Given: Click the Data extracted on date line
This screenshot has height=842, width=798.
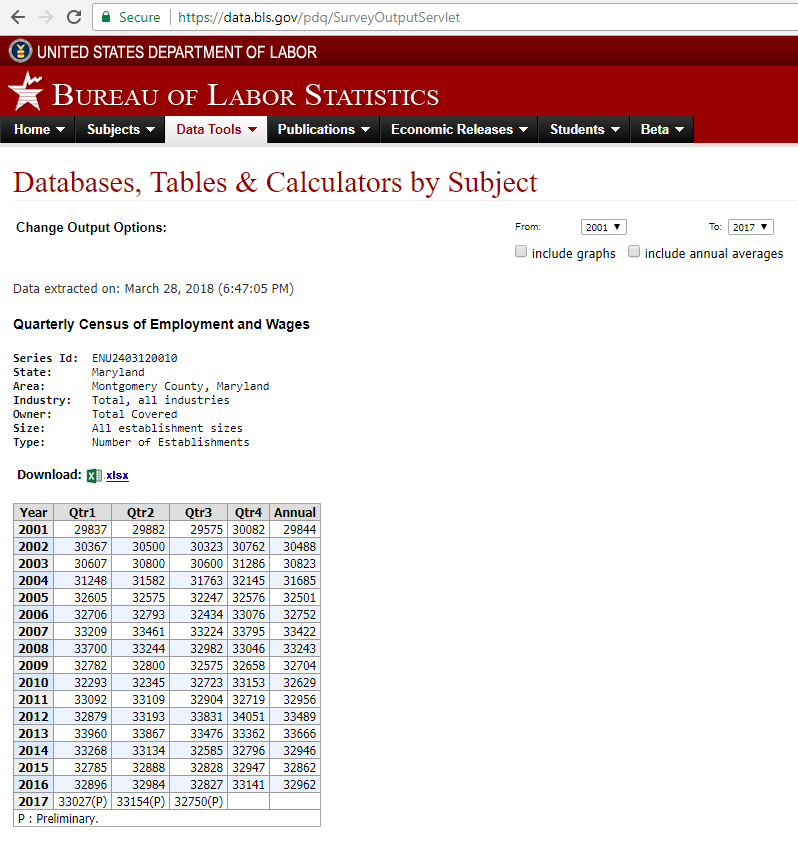Looking at the screenshot, I should click(154, 289).
